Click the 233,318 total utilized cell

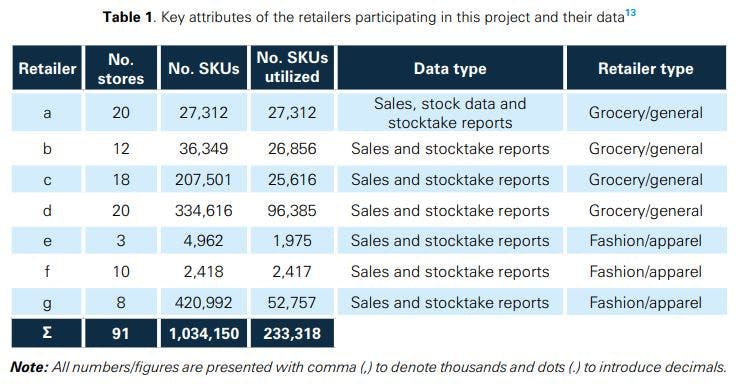[x=292, y=333]
